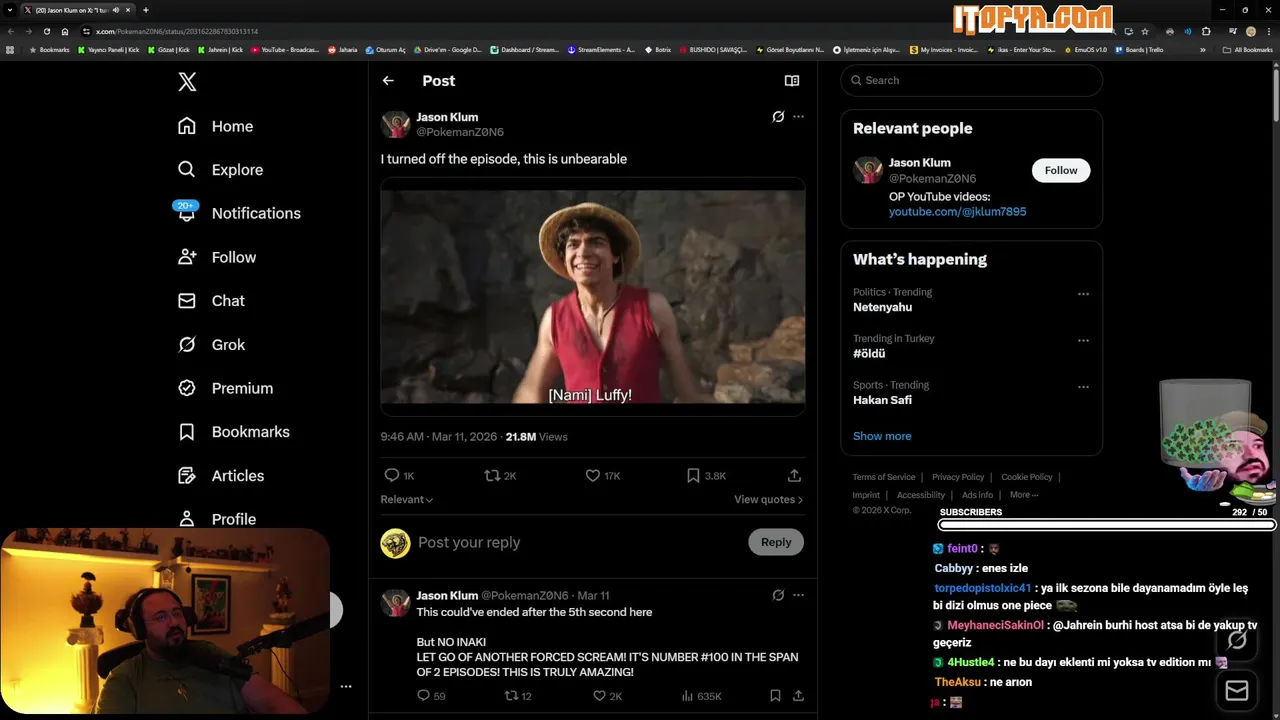1280x720 pixels.
Task: Like the comment with 2K likes
Action: pos(607,696)
